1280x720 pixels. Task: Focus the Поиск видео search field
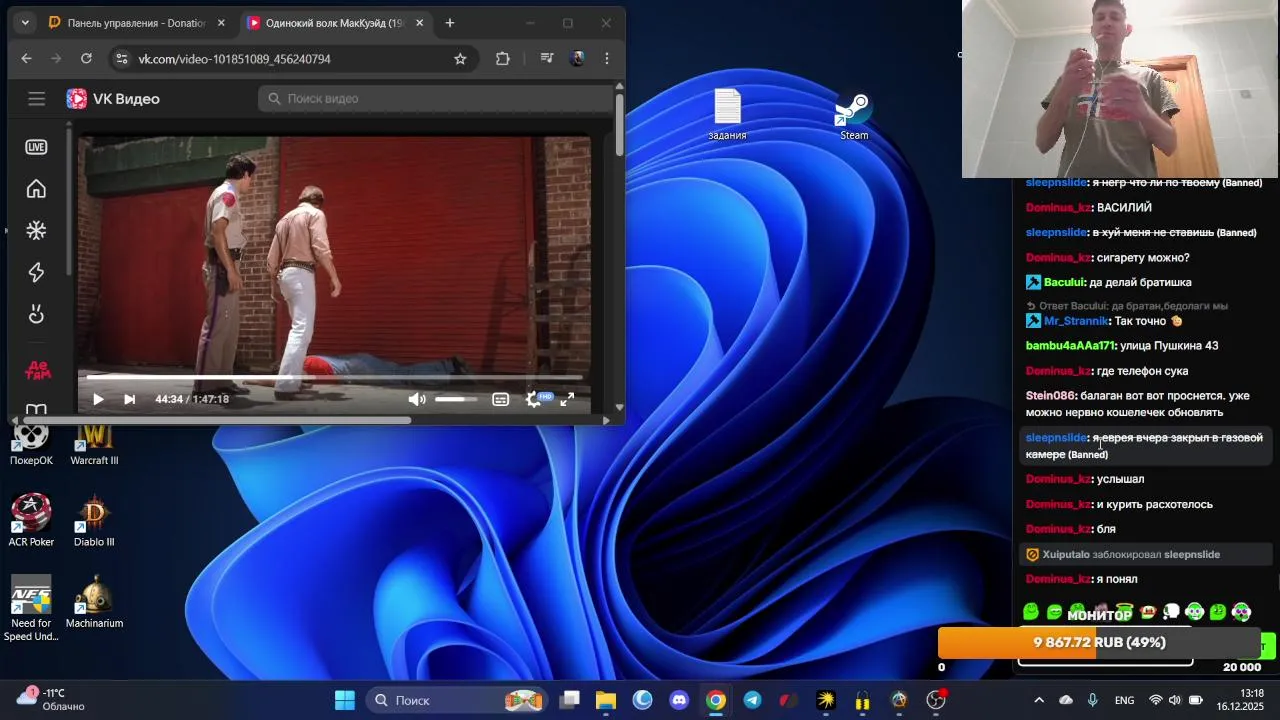tap(436, 98)
